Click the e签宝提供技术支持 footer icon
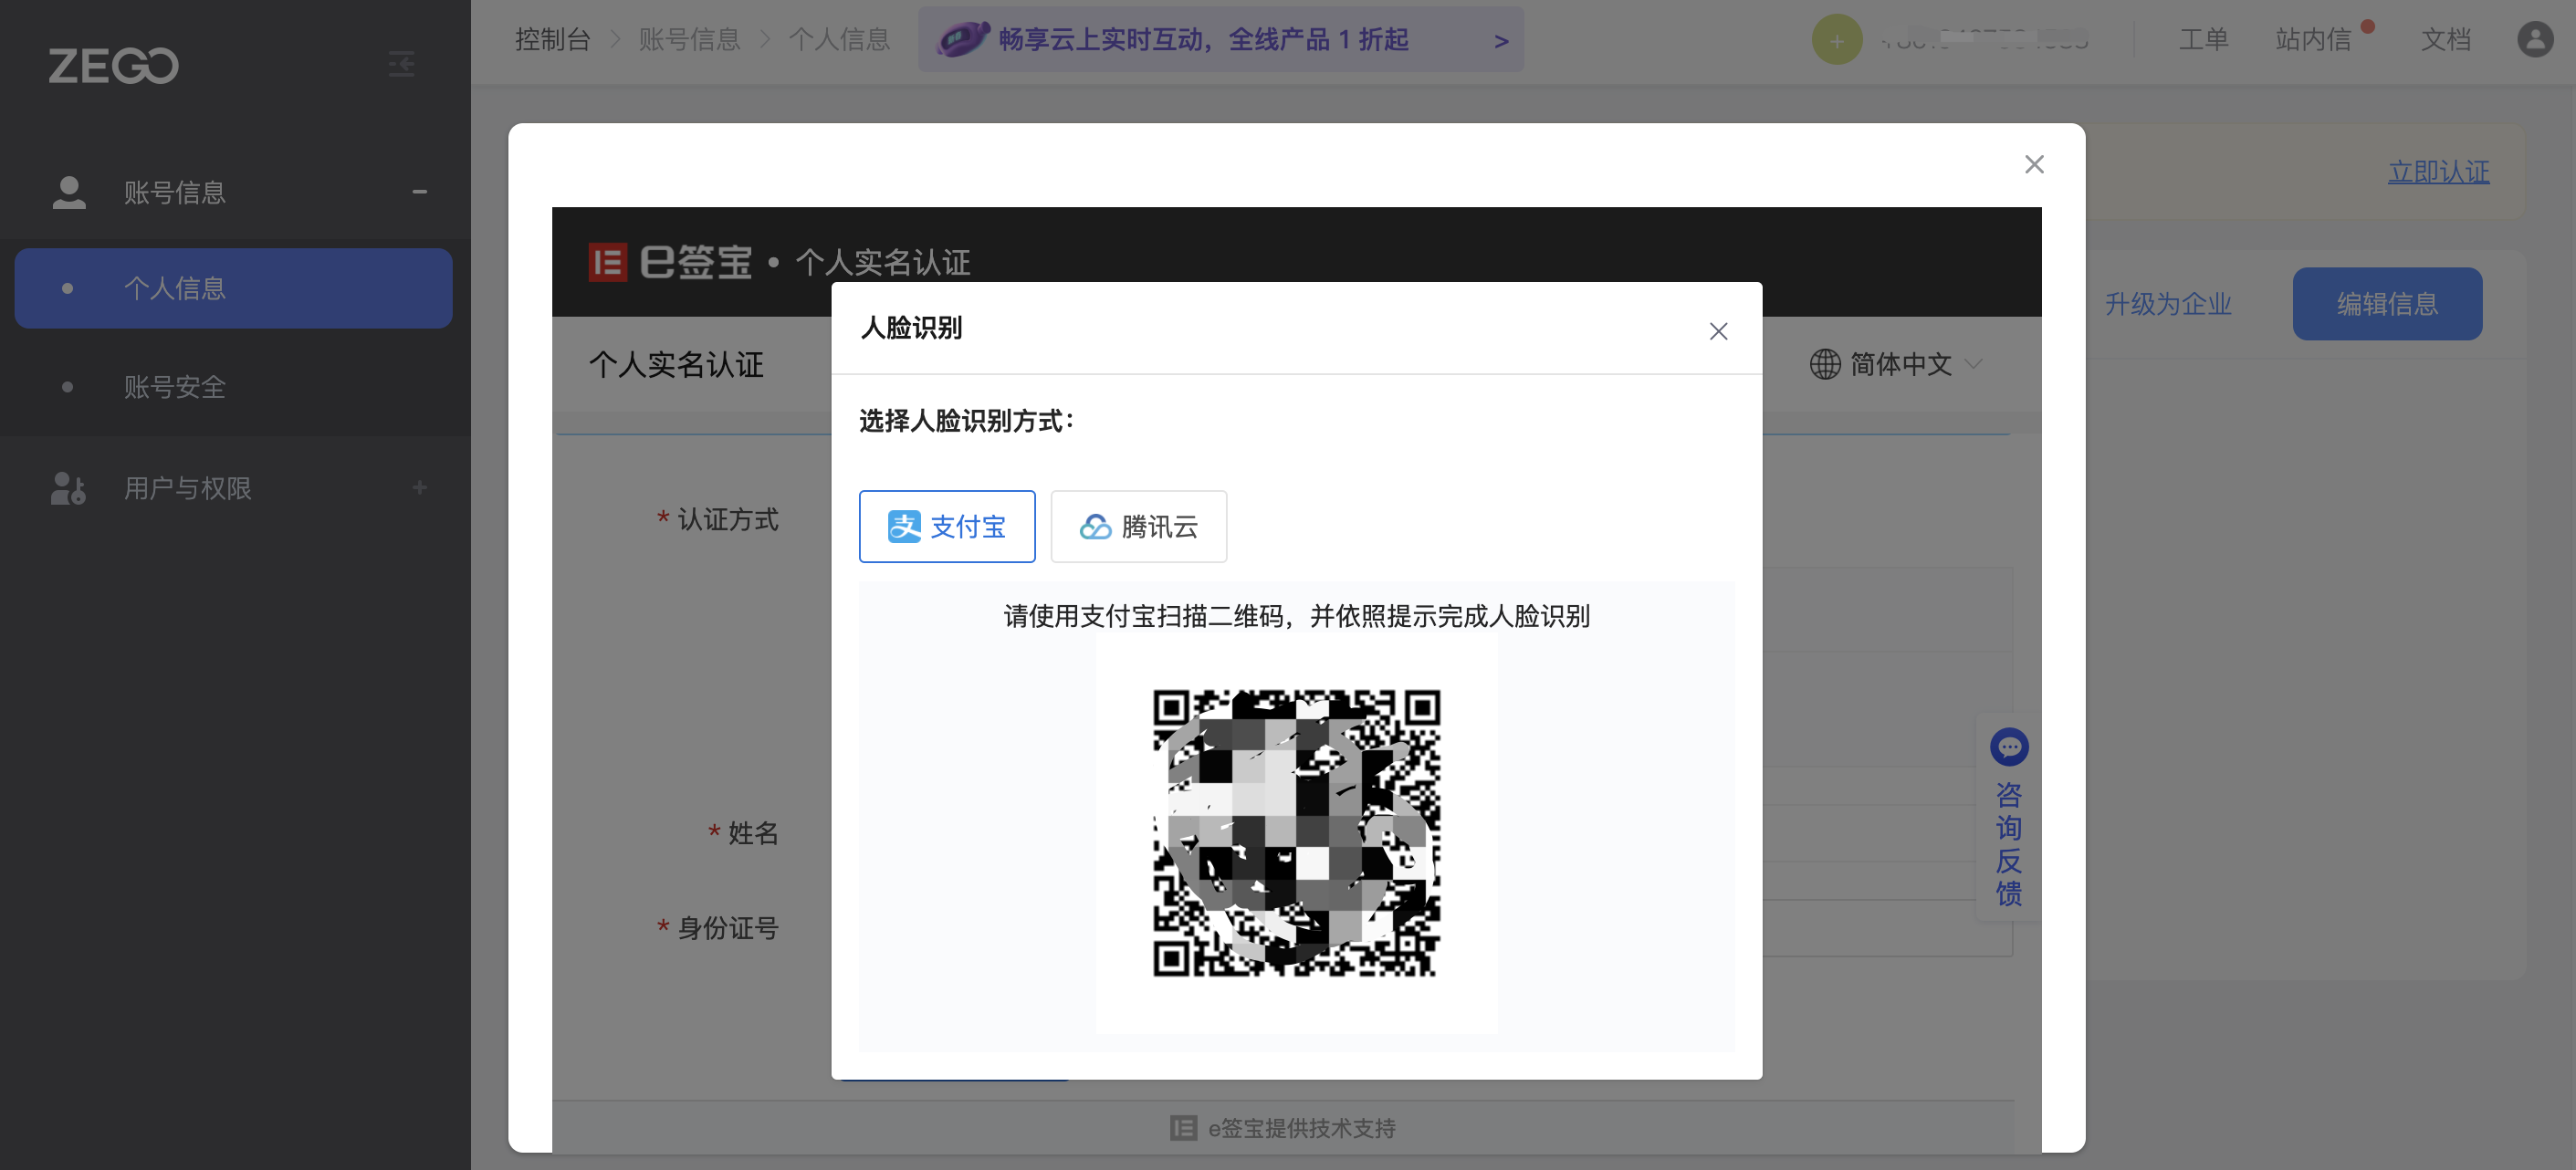The image size is (2576, 1170). (1183, 1128)
